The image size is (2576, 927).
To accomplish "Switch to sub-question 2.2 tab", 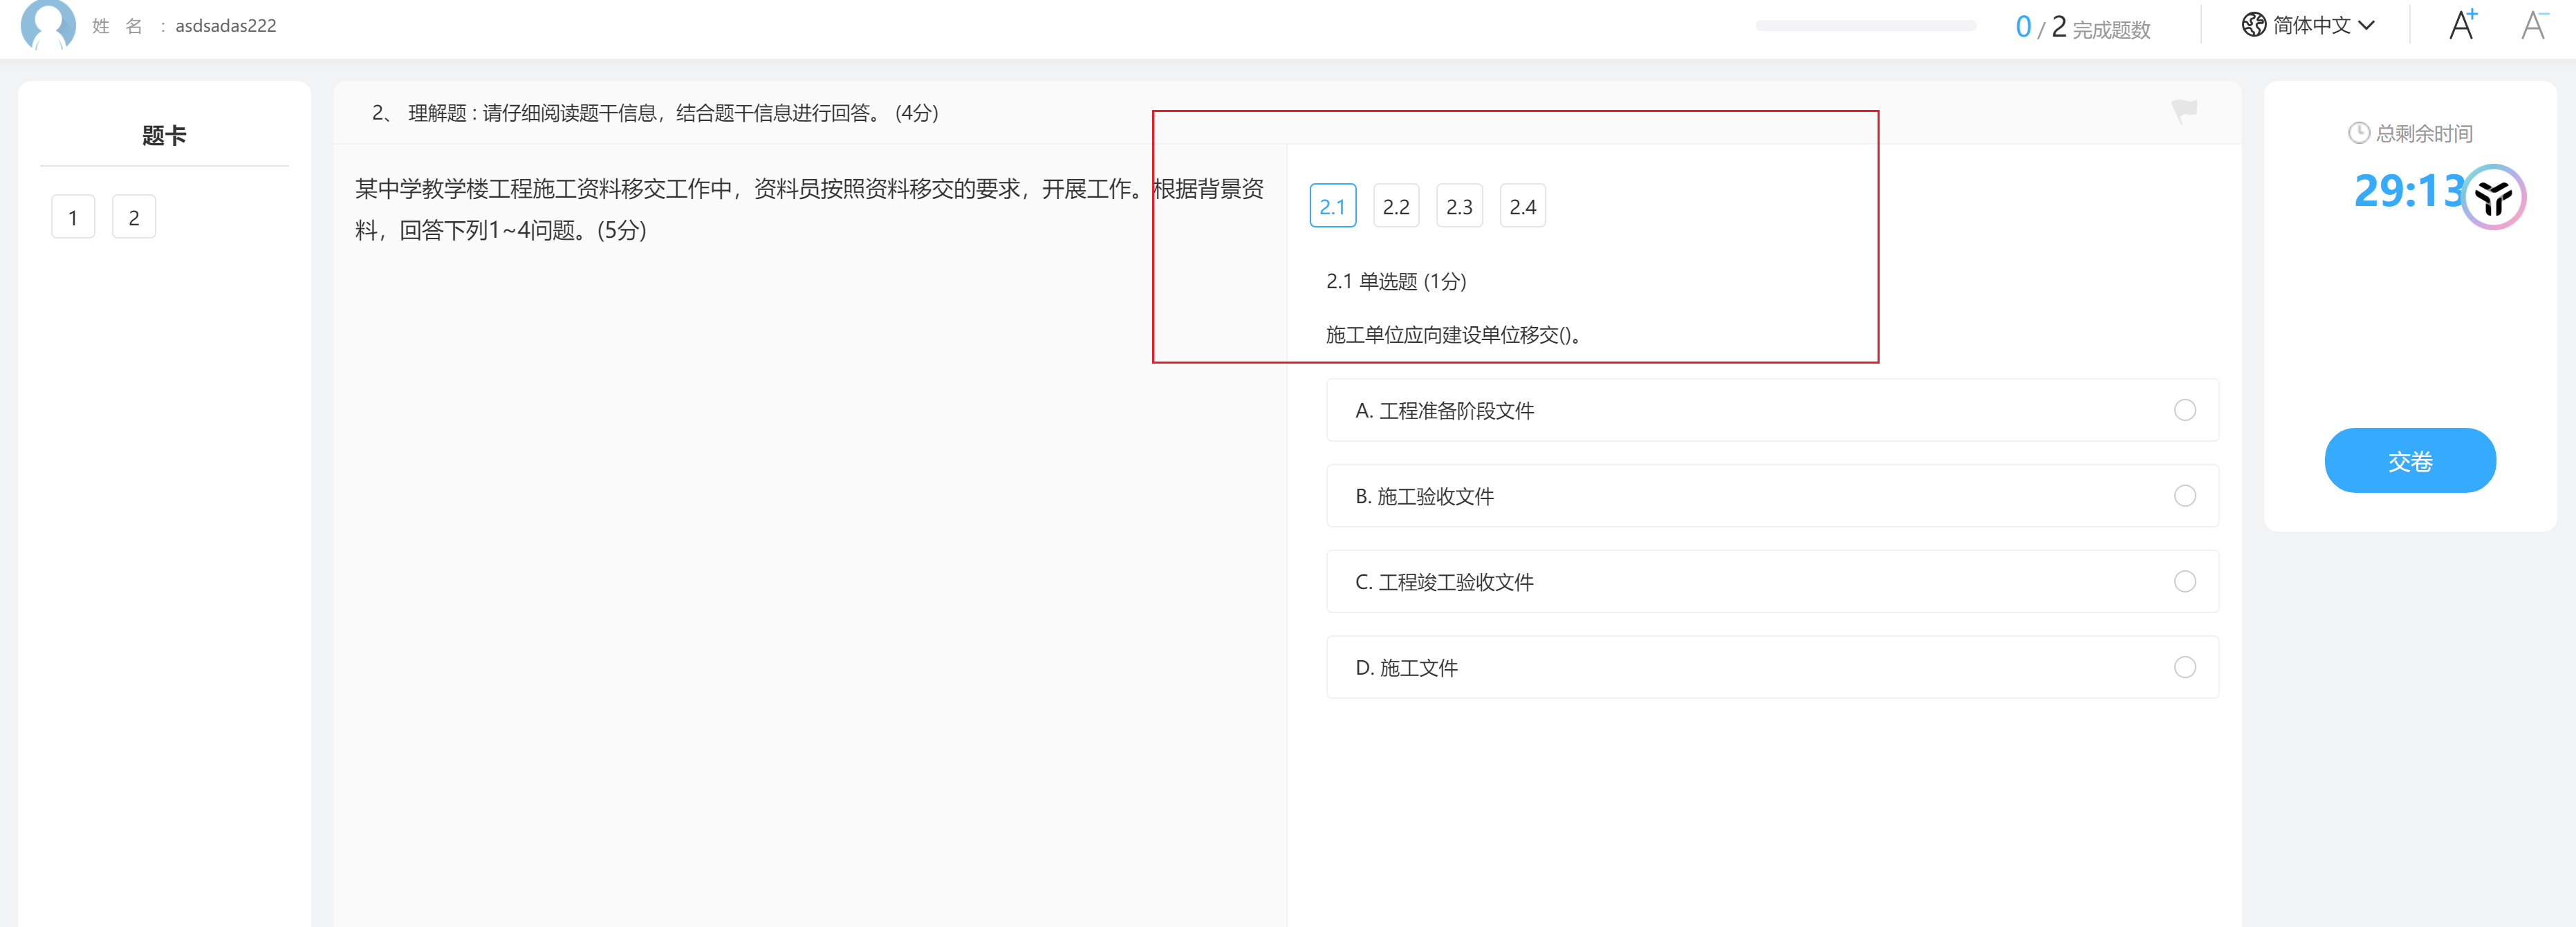I will coord(1396,206).
